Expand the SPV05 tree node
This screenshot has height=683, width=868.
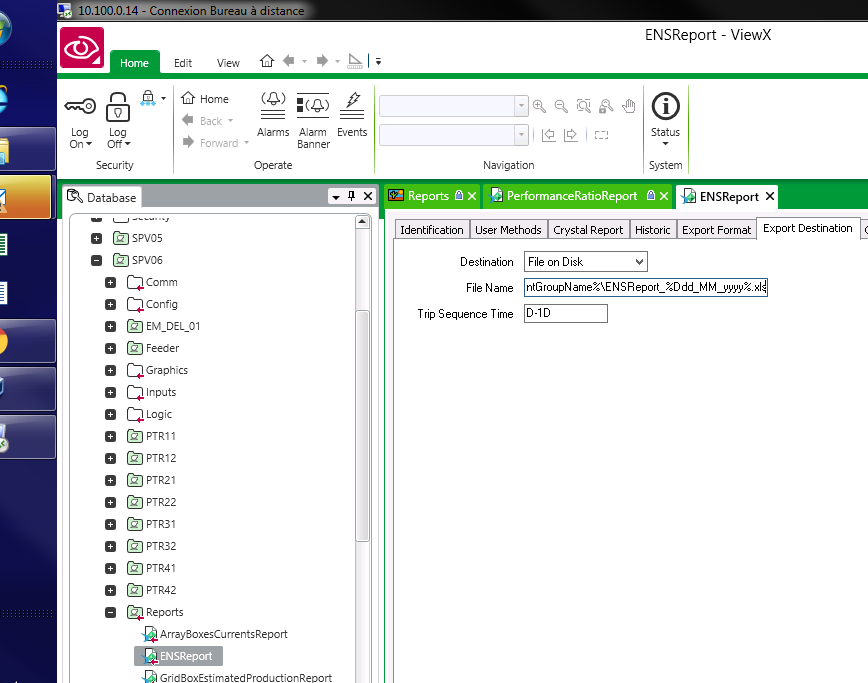(96, 238)
